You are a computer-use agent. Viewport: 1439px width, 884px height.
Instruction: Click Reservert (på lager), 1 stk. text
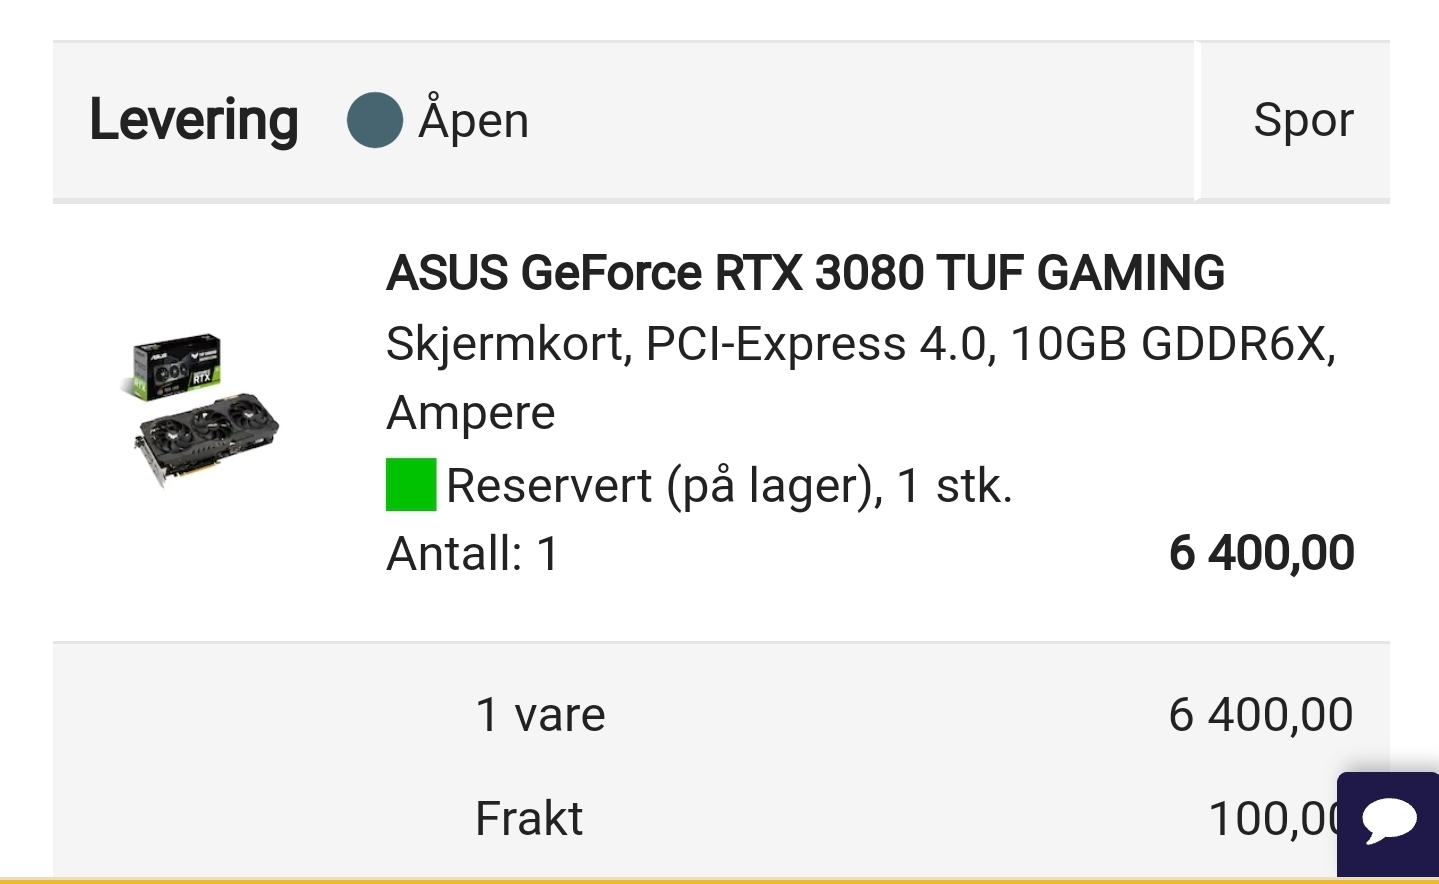[x=729, y=486]
